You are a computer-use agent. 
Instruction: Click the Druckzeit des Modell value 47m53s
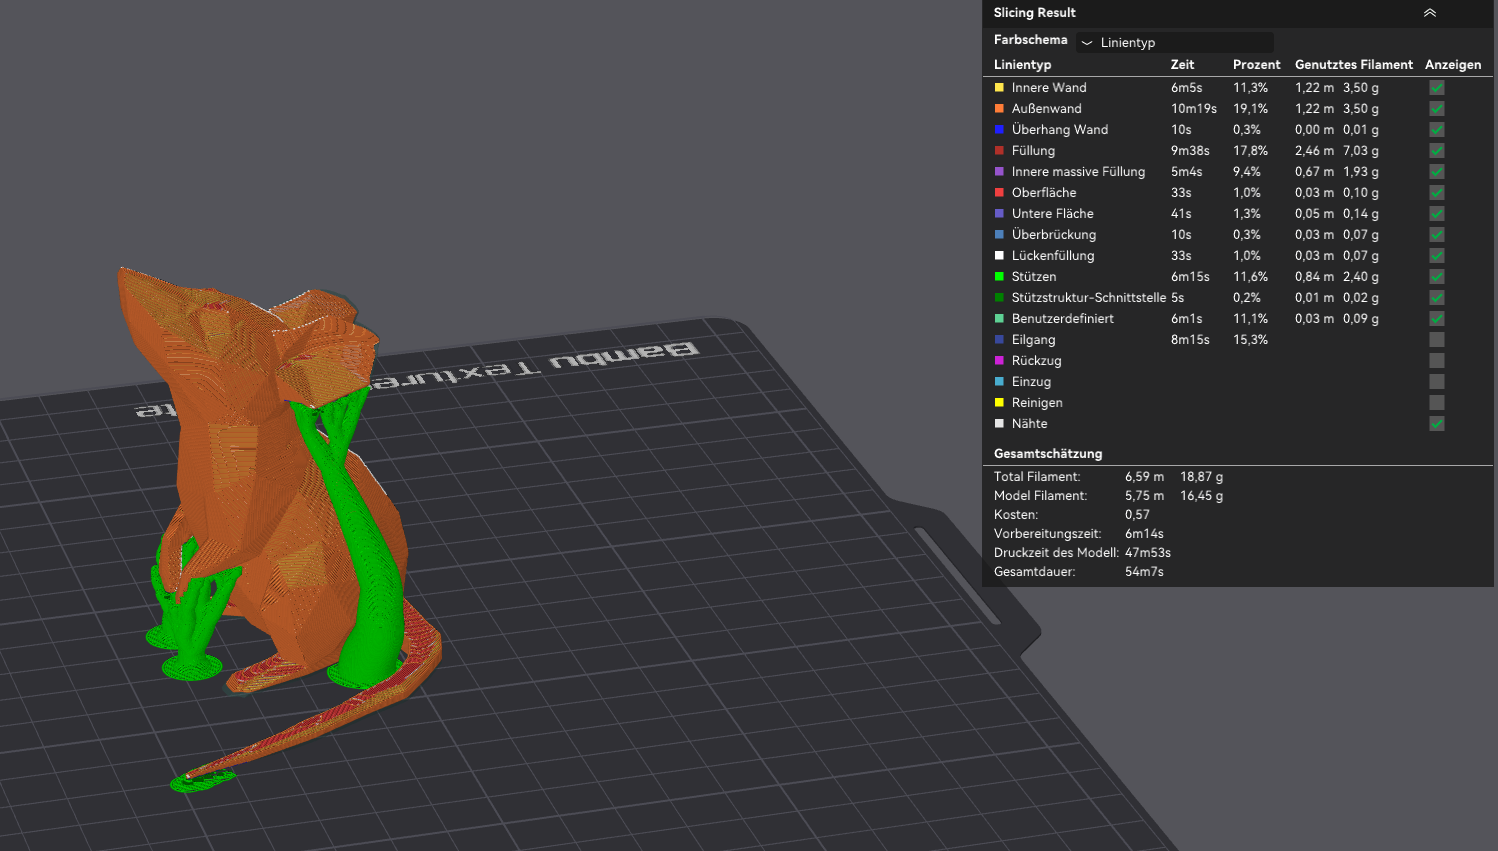click(1148, 553)
